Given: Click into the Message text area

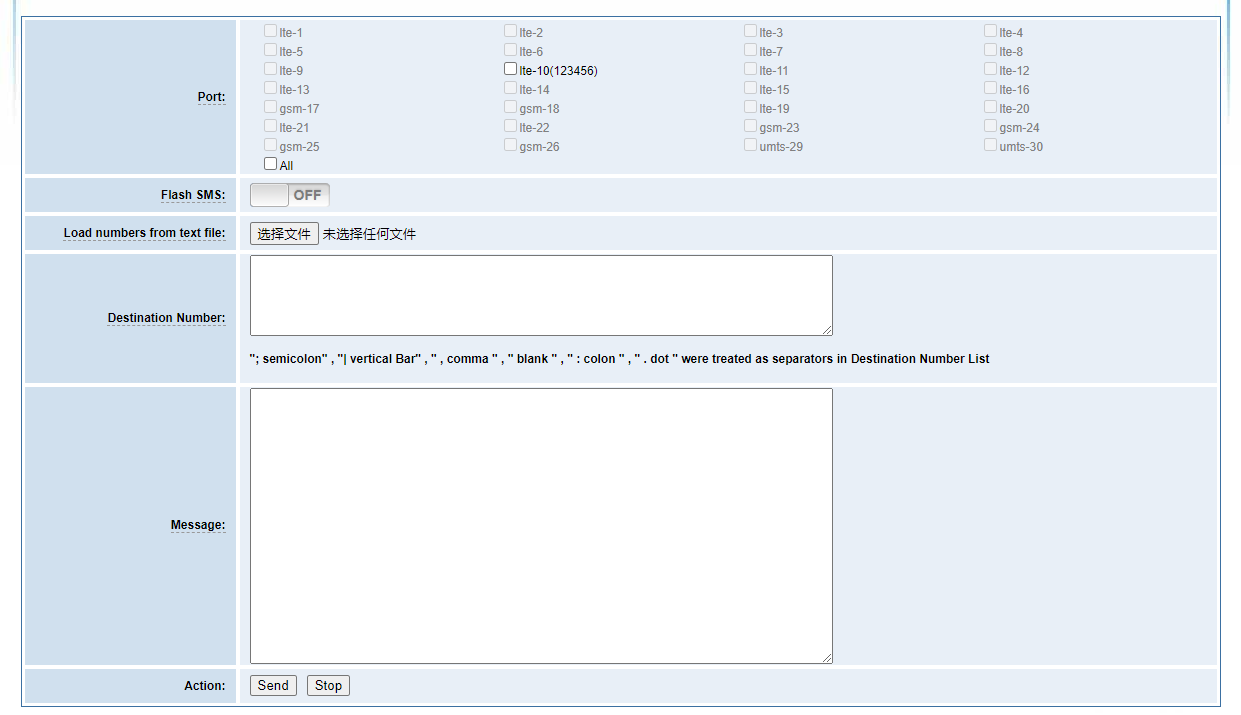Looking at the screenshot, I should coord(541,526).
